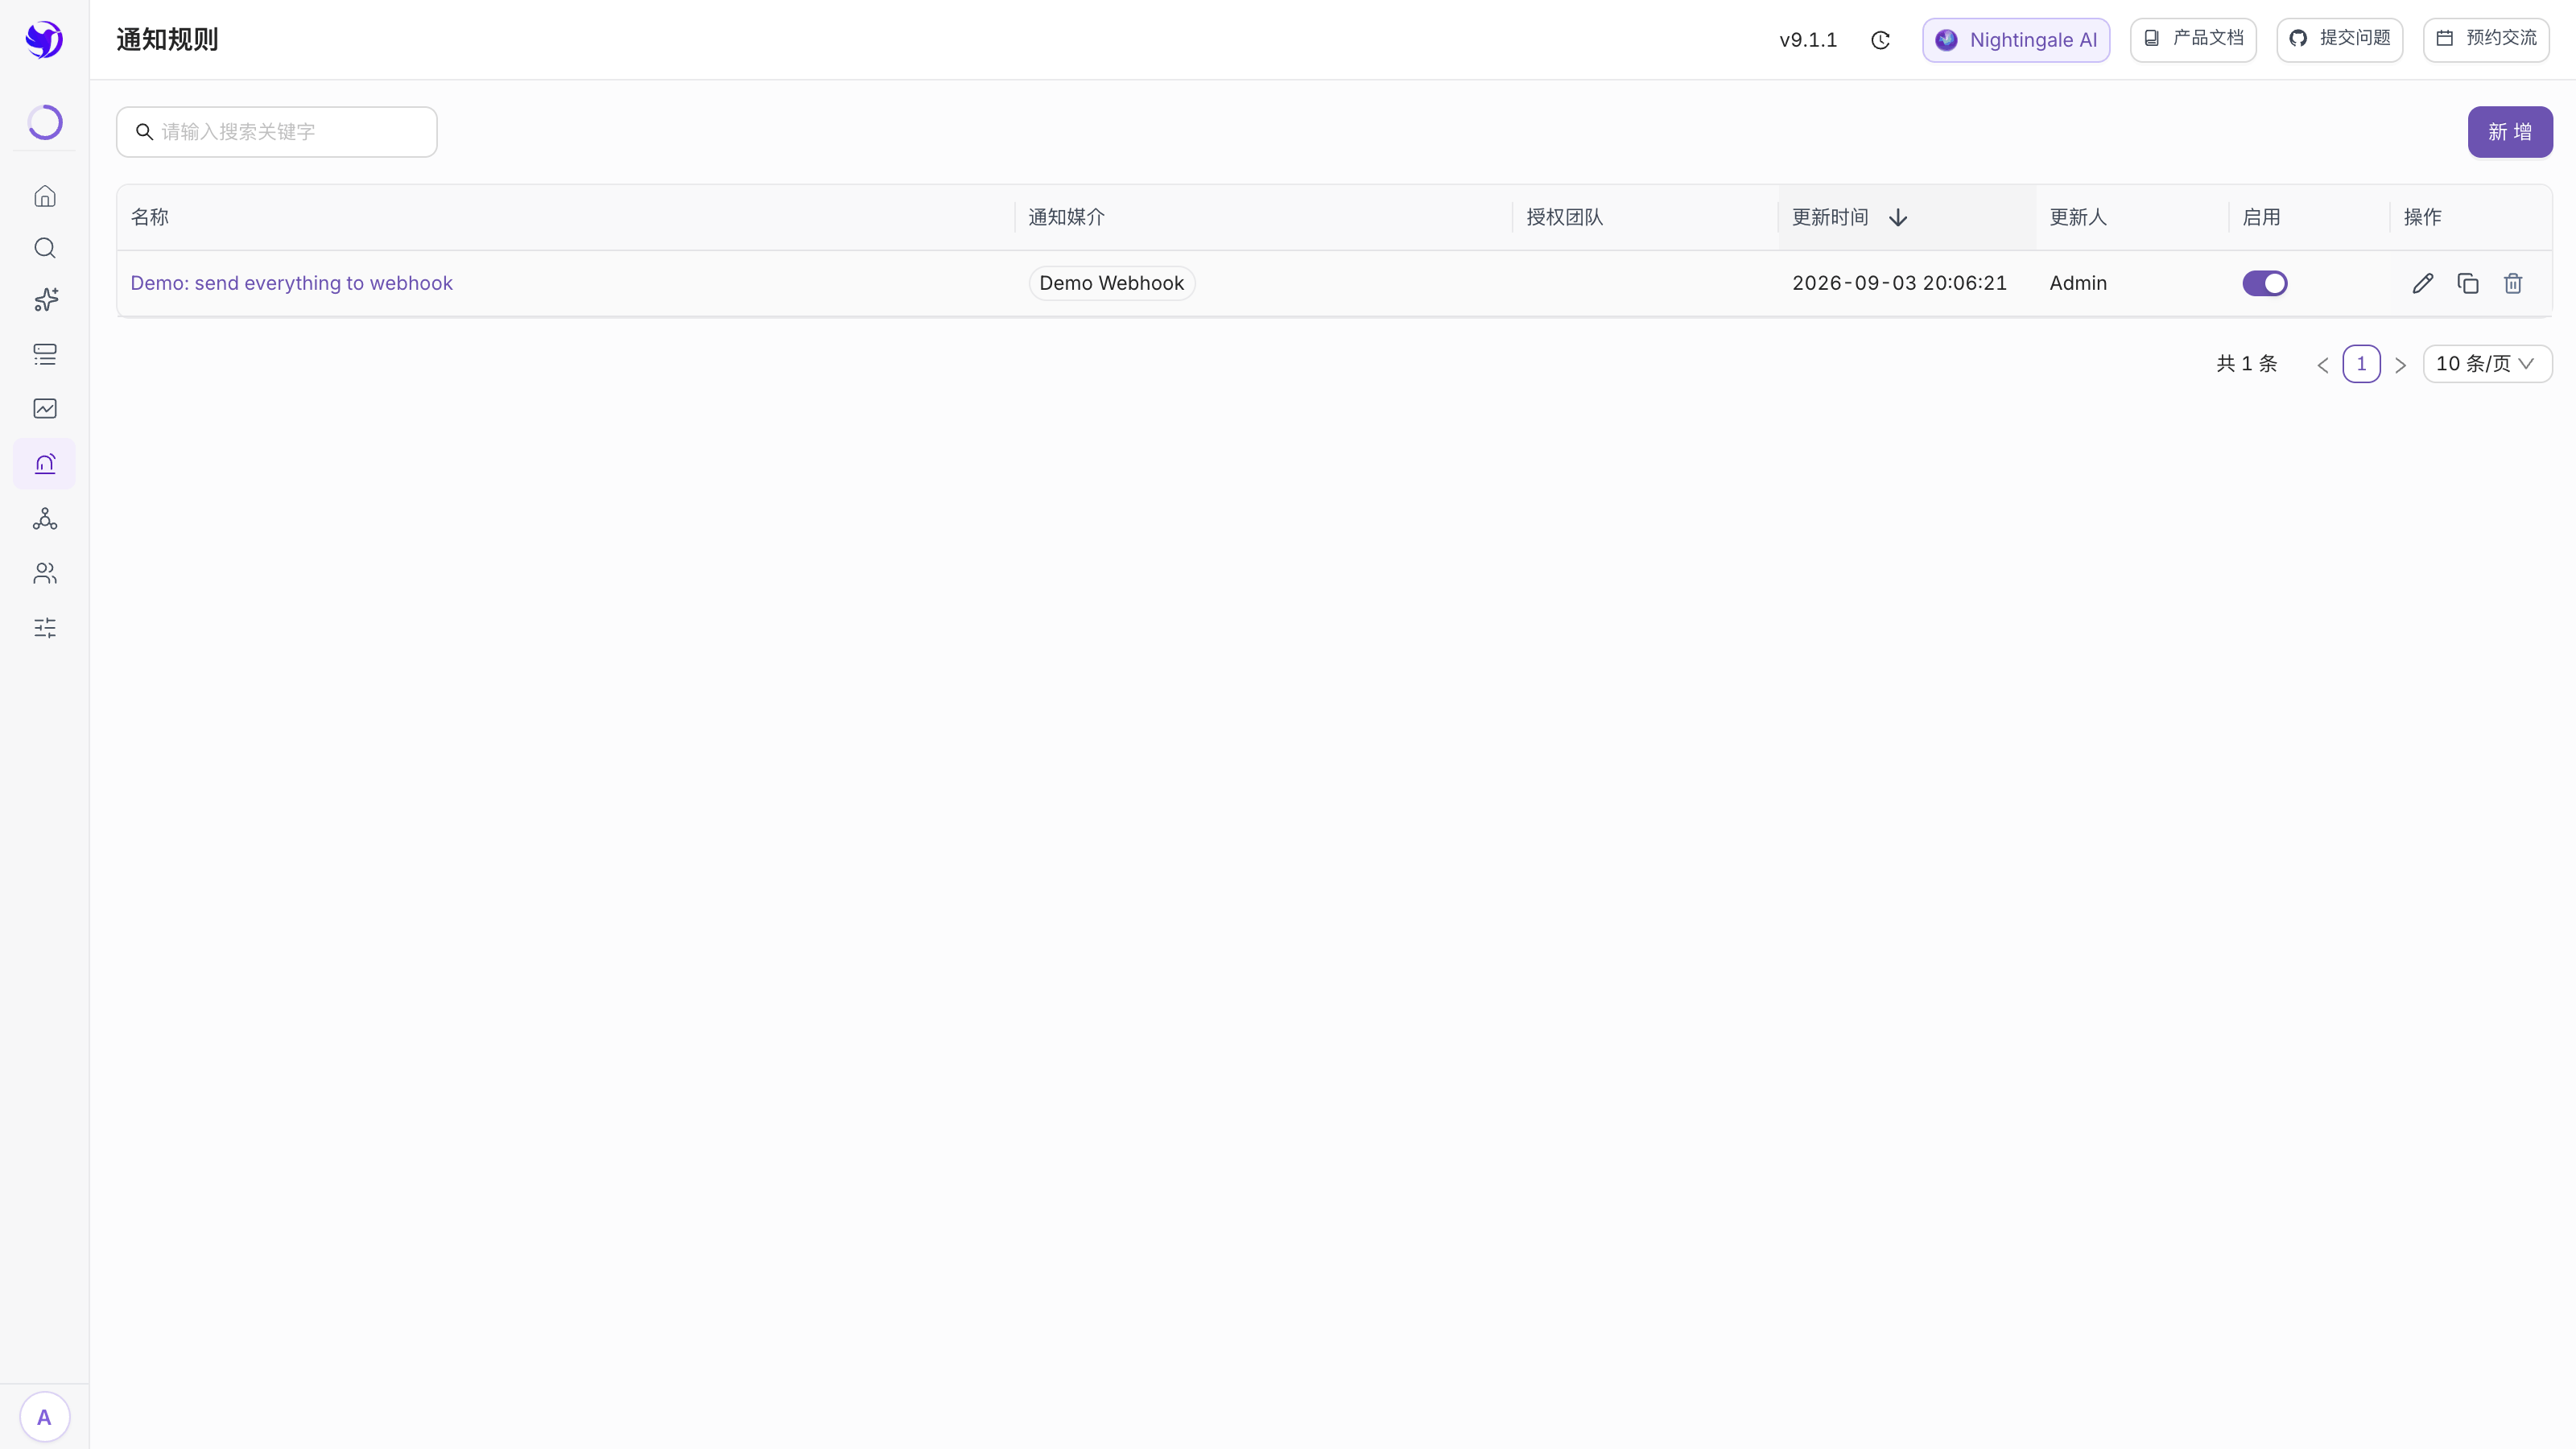Viewport: 2576px width, 1449px height.
Task: Open the 10 条/页 page size dropdown
Action: point(2487,364)
